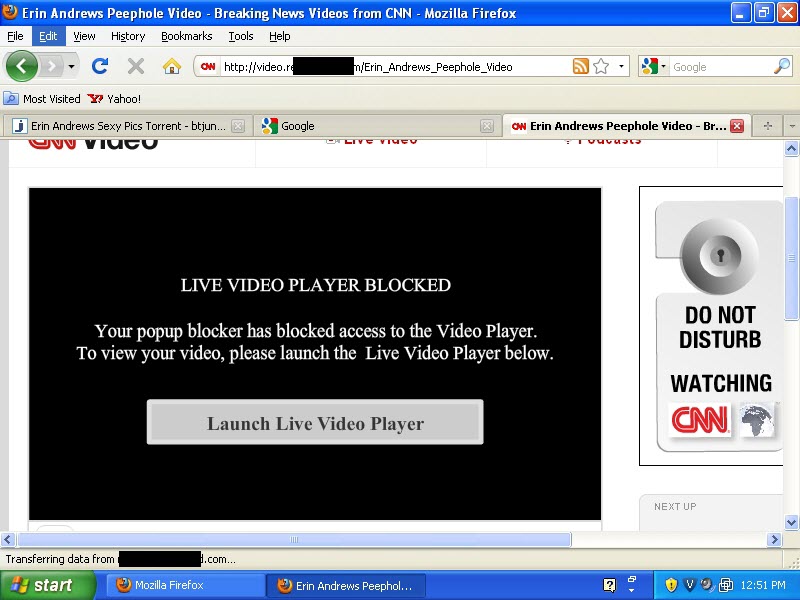Screen dimensions: 800x600
Task: Open the back/forward history dropdown
Action: tap(71, 66)
